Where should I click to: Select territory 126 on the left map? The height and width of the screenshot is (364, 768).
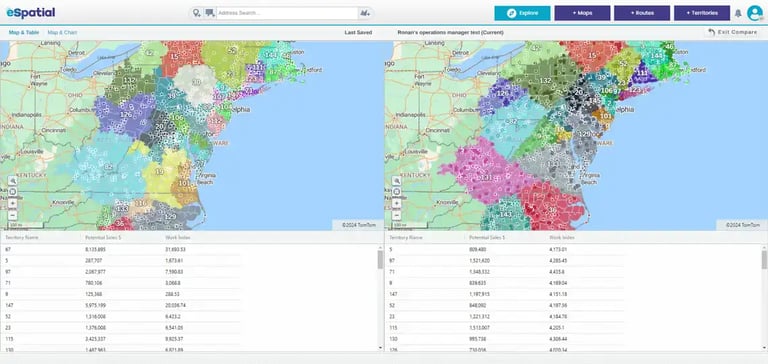tap(126, 115)
